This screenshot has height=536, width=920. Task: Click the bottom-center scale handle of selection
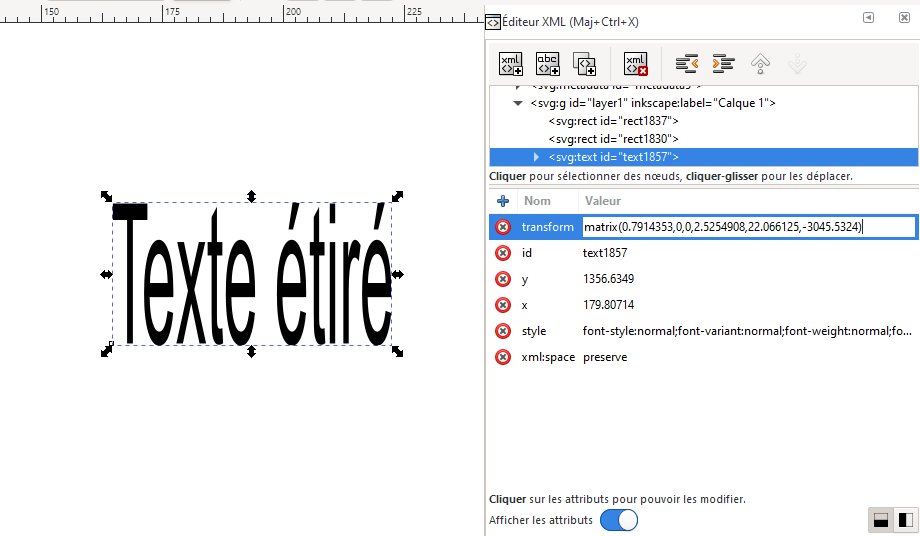[x=251, y=351]
